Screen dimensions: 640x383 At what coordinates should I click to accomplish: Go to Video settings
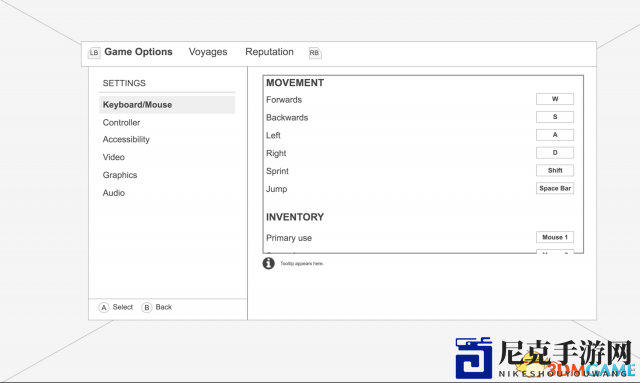point(113,157)
